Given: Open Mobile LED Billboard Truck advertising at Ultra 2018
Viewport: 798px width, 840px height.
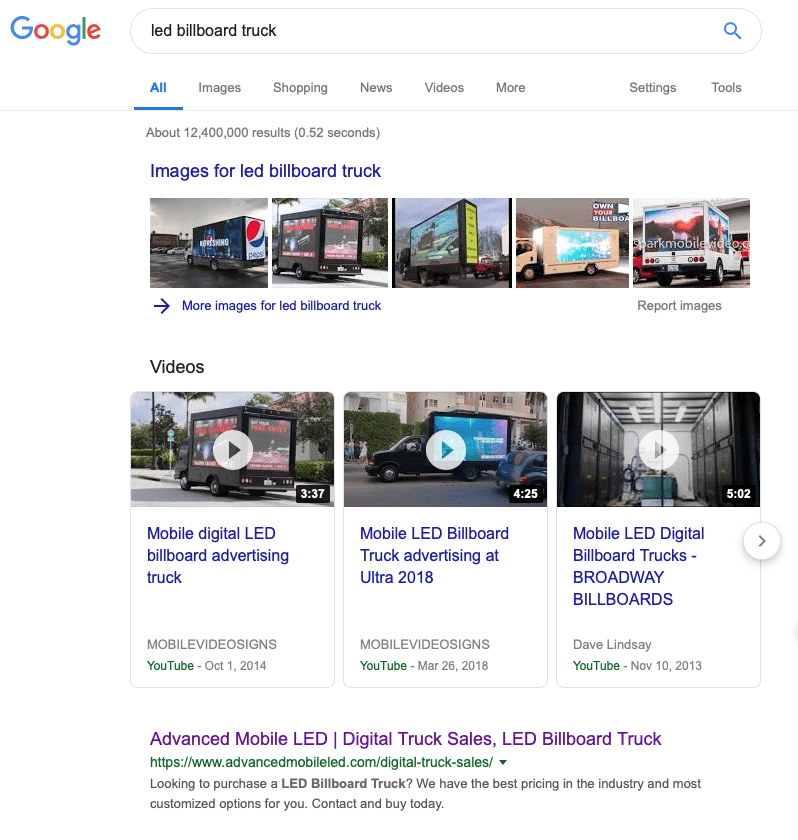Looking at the screenshot, I should [434, 556].
